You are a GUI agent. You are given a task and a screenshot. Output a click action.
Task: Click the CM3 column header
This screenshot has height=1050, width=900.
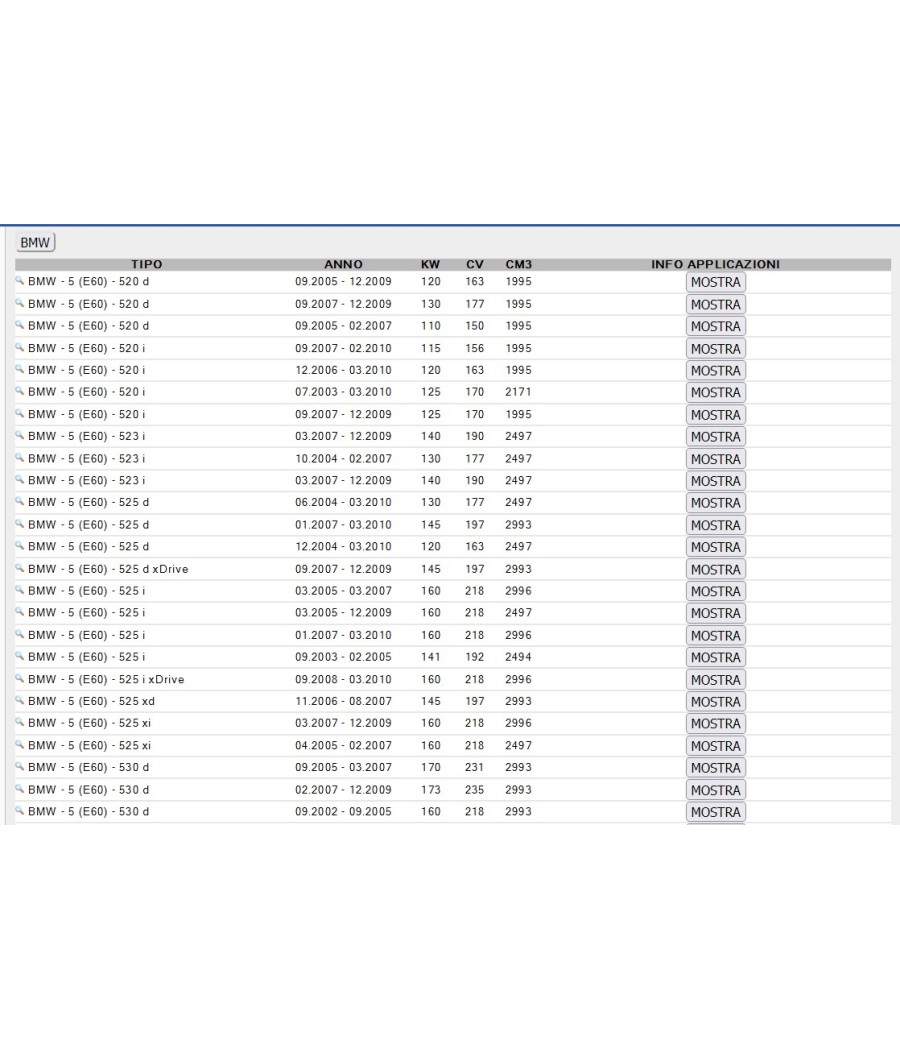[x=519, y=265]
